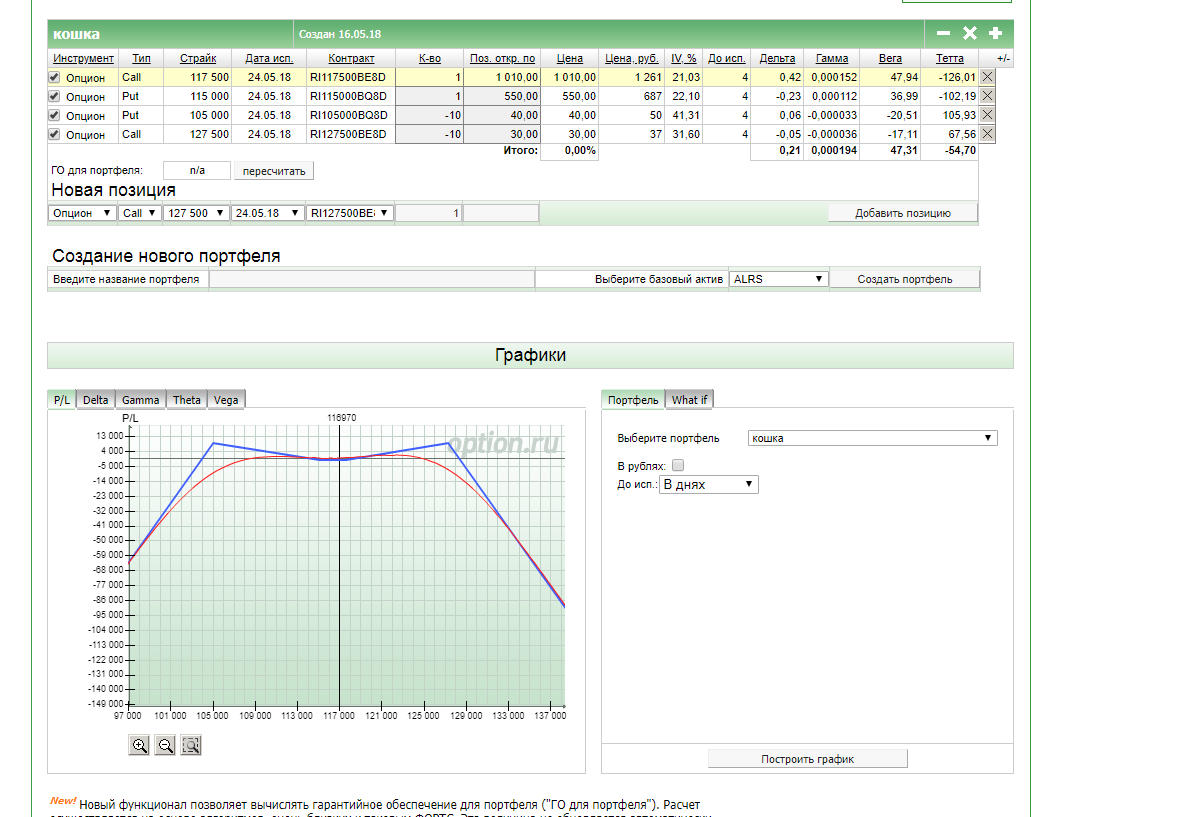Click the Графики section header
Screen dimensions: 1180x817
531,355
